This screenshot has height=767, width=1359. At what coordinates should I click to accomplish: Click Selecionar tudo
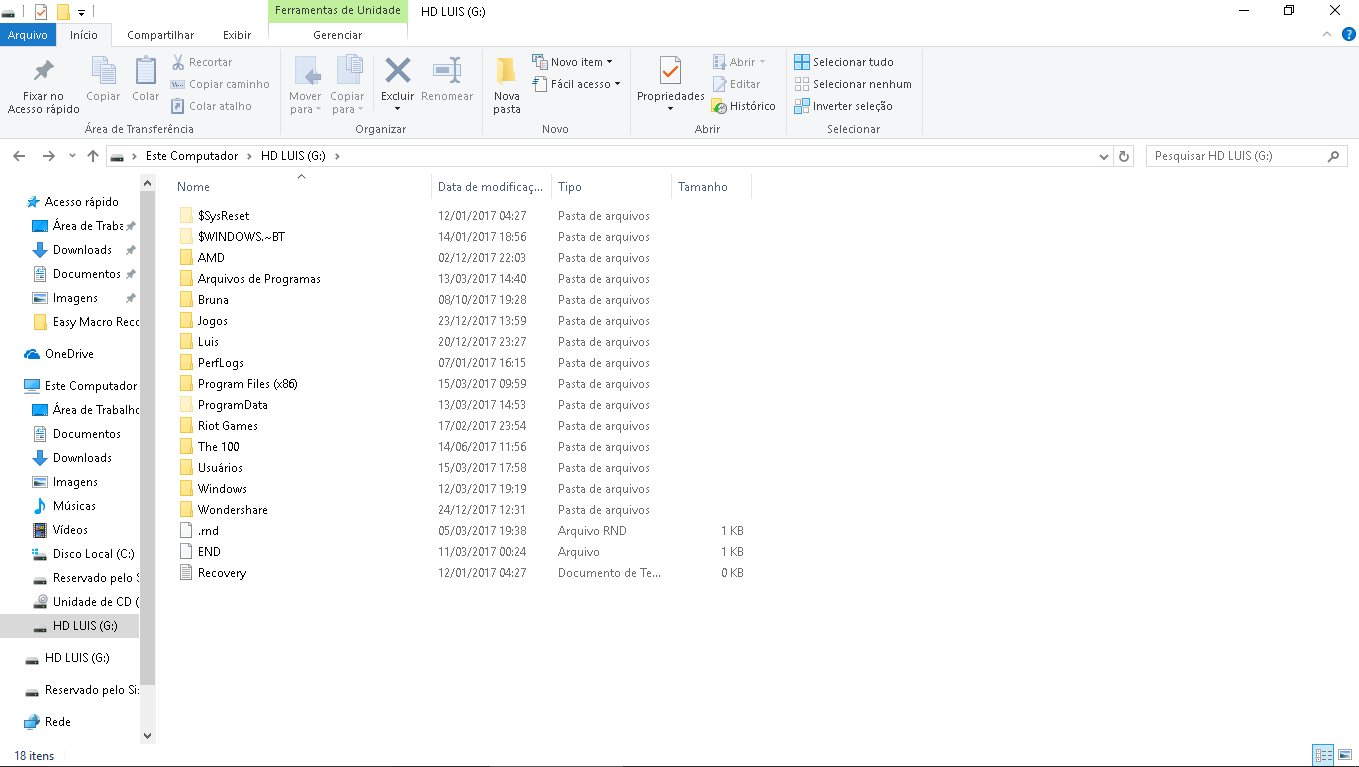pyautogui.click(x=844, y=62)
